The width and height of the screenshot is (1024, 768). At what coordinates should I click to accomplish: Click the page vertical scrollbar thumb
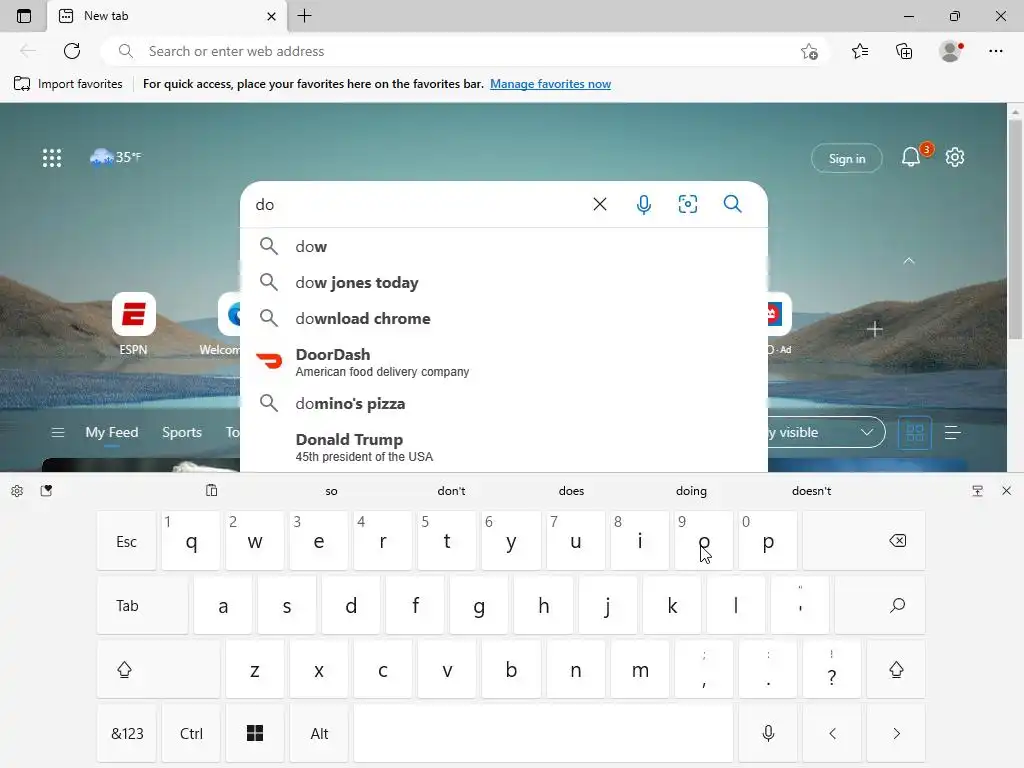point(1015,229)
